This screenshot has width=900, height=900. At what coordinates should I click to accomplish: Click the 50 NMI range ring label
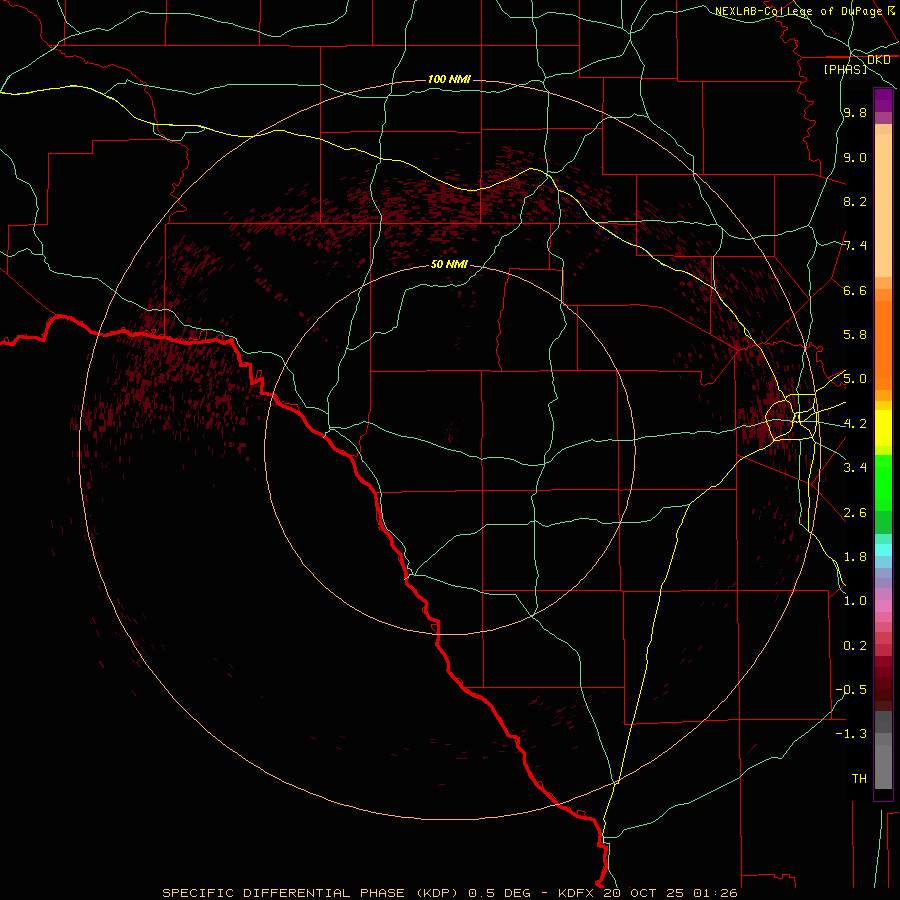click(449, 264)
